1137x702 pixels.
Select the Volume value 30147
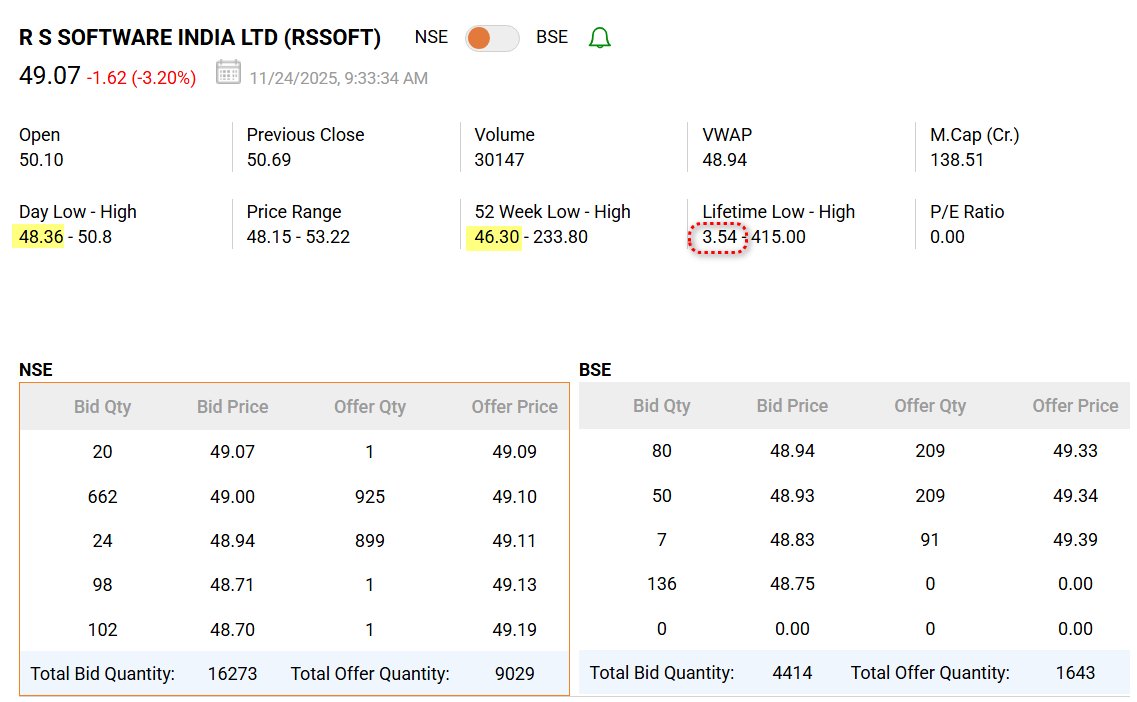[x=499, y=160]
